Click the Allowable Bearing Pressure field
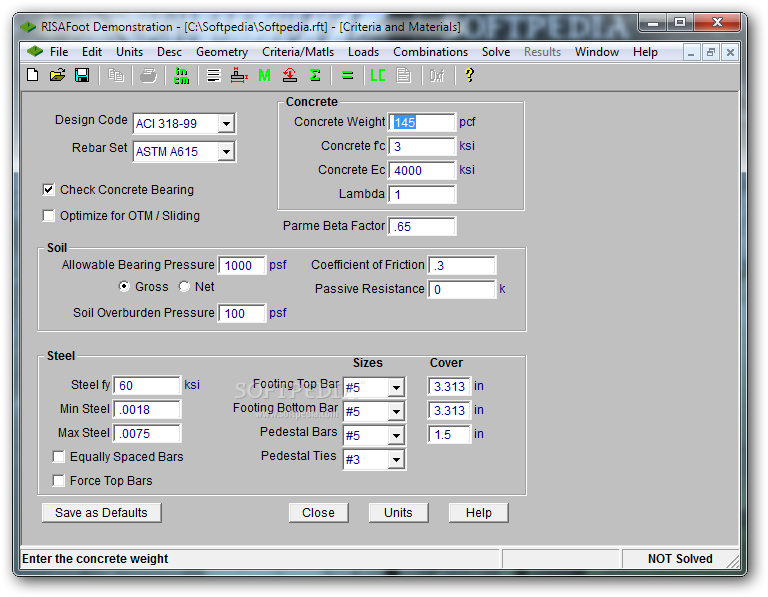Screen dimensions: 768x597 point(242,265)
